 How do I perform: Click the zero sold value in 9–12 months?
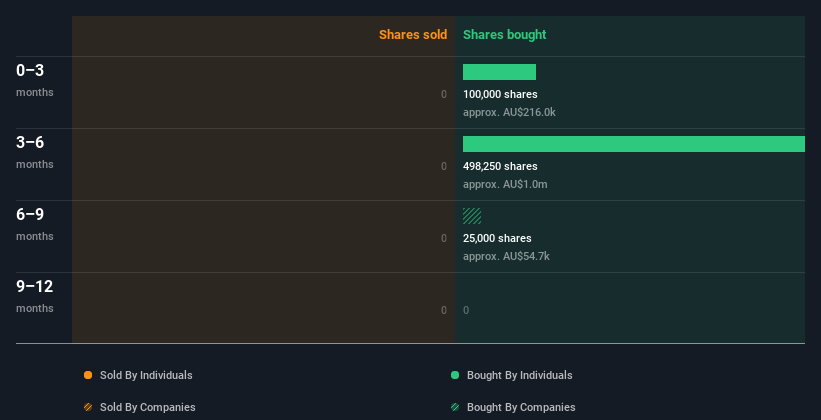pyautogui.click(x=444, y=310)
